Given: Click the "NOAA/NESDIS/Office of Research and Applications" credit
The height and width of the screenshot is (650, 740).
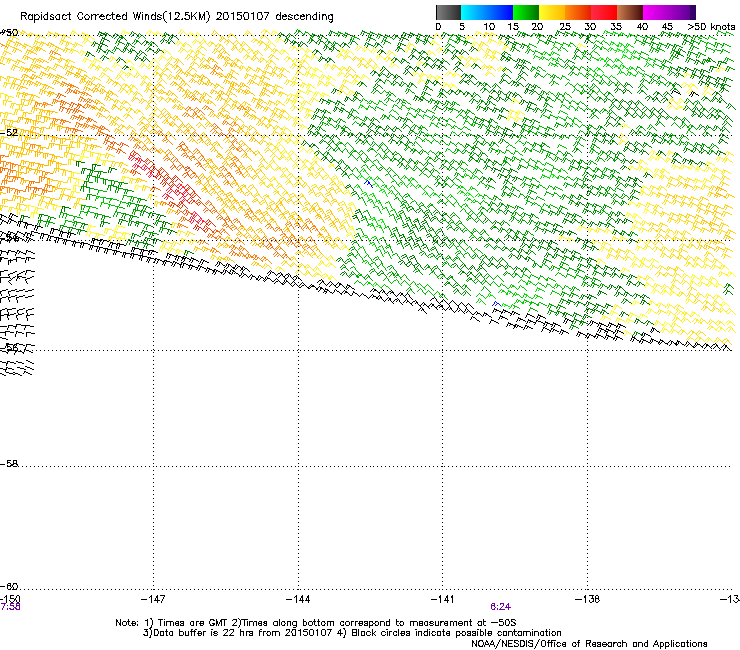Looking at the screenshot, I should click(589, 644).
